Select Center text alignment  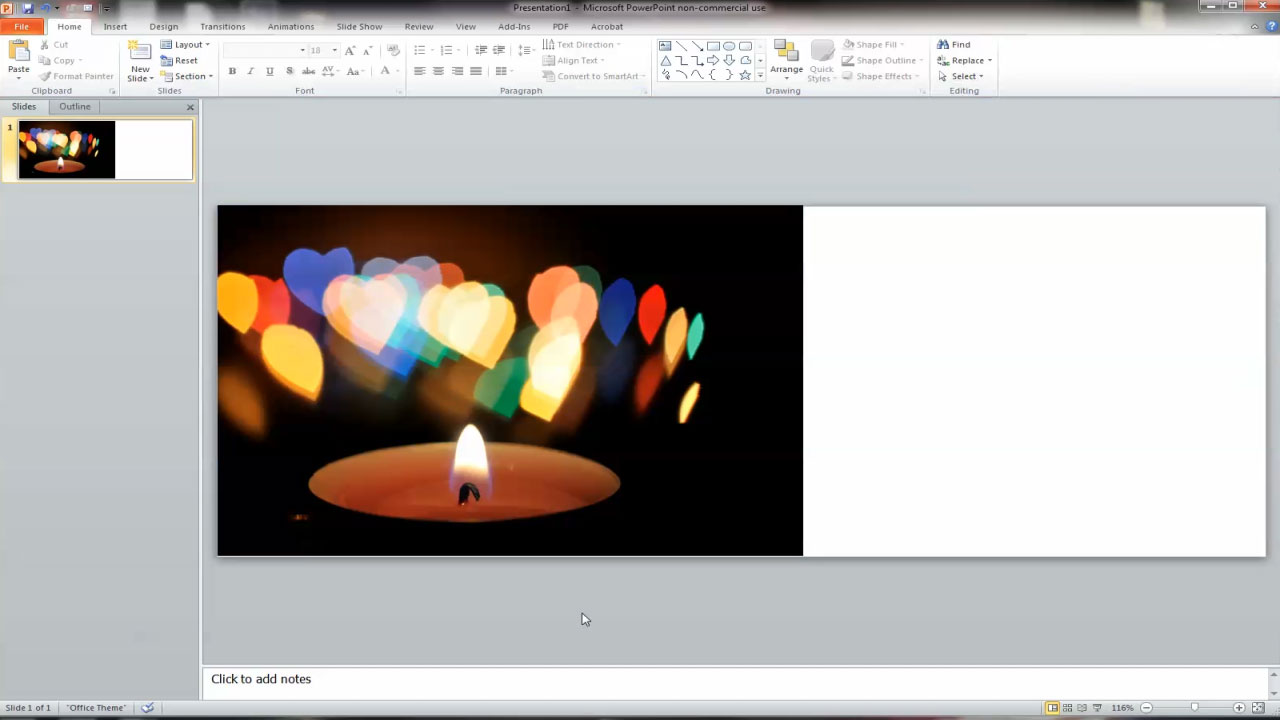click(438, 71)
